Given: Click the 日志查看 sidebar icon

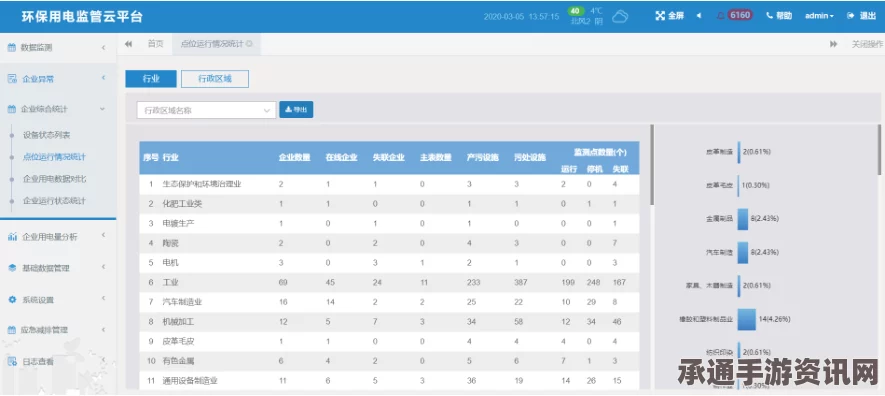Looking at the screenshot, I should point(12,361).
